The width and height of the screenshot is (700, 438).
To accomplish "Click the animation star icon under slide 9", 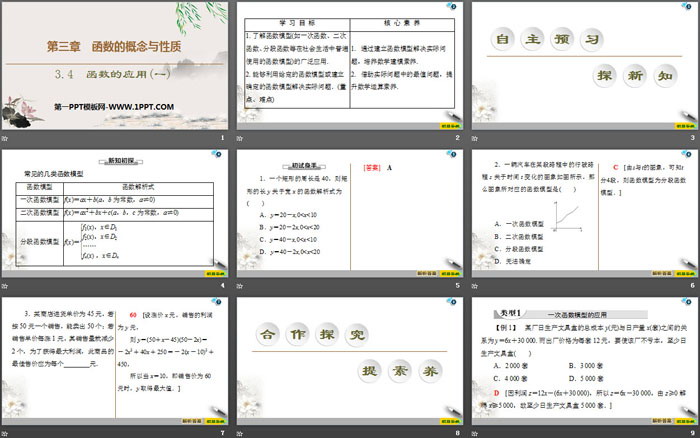I will (x=475, y=433).
